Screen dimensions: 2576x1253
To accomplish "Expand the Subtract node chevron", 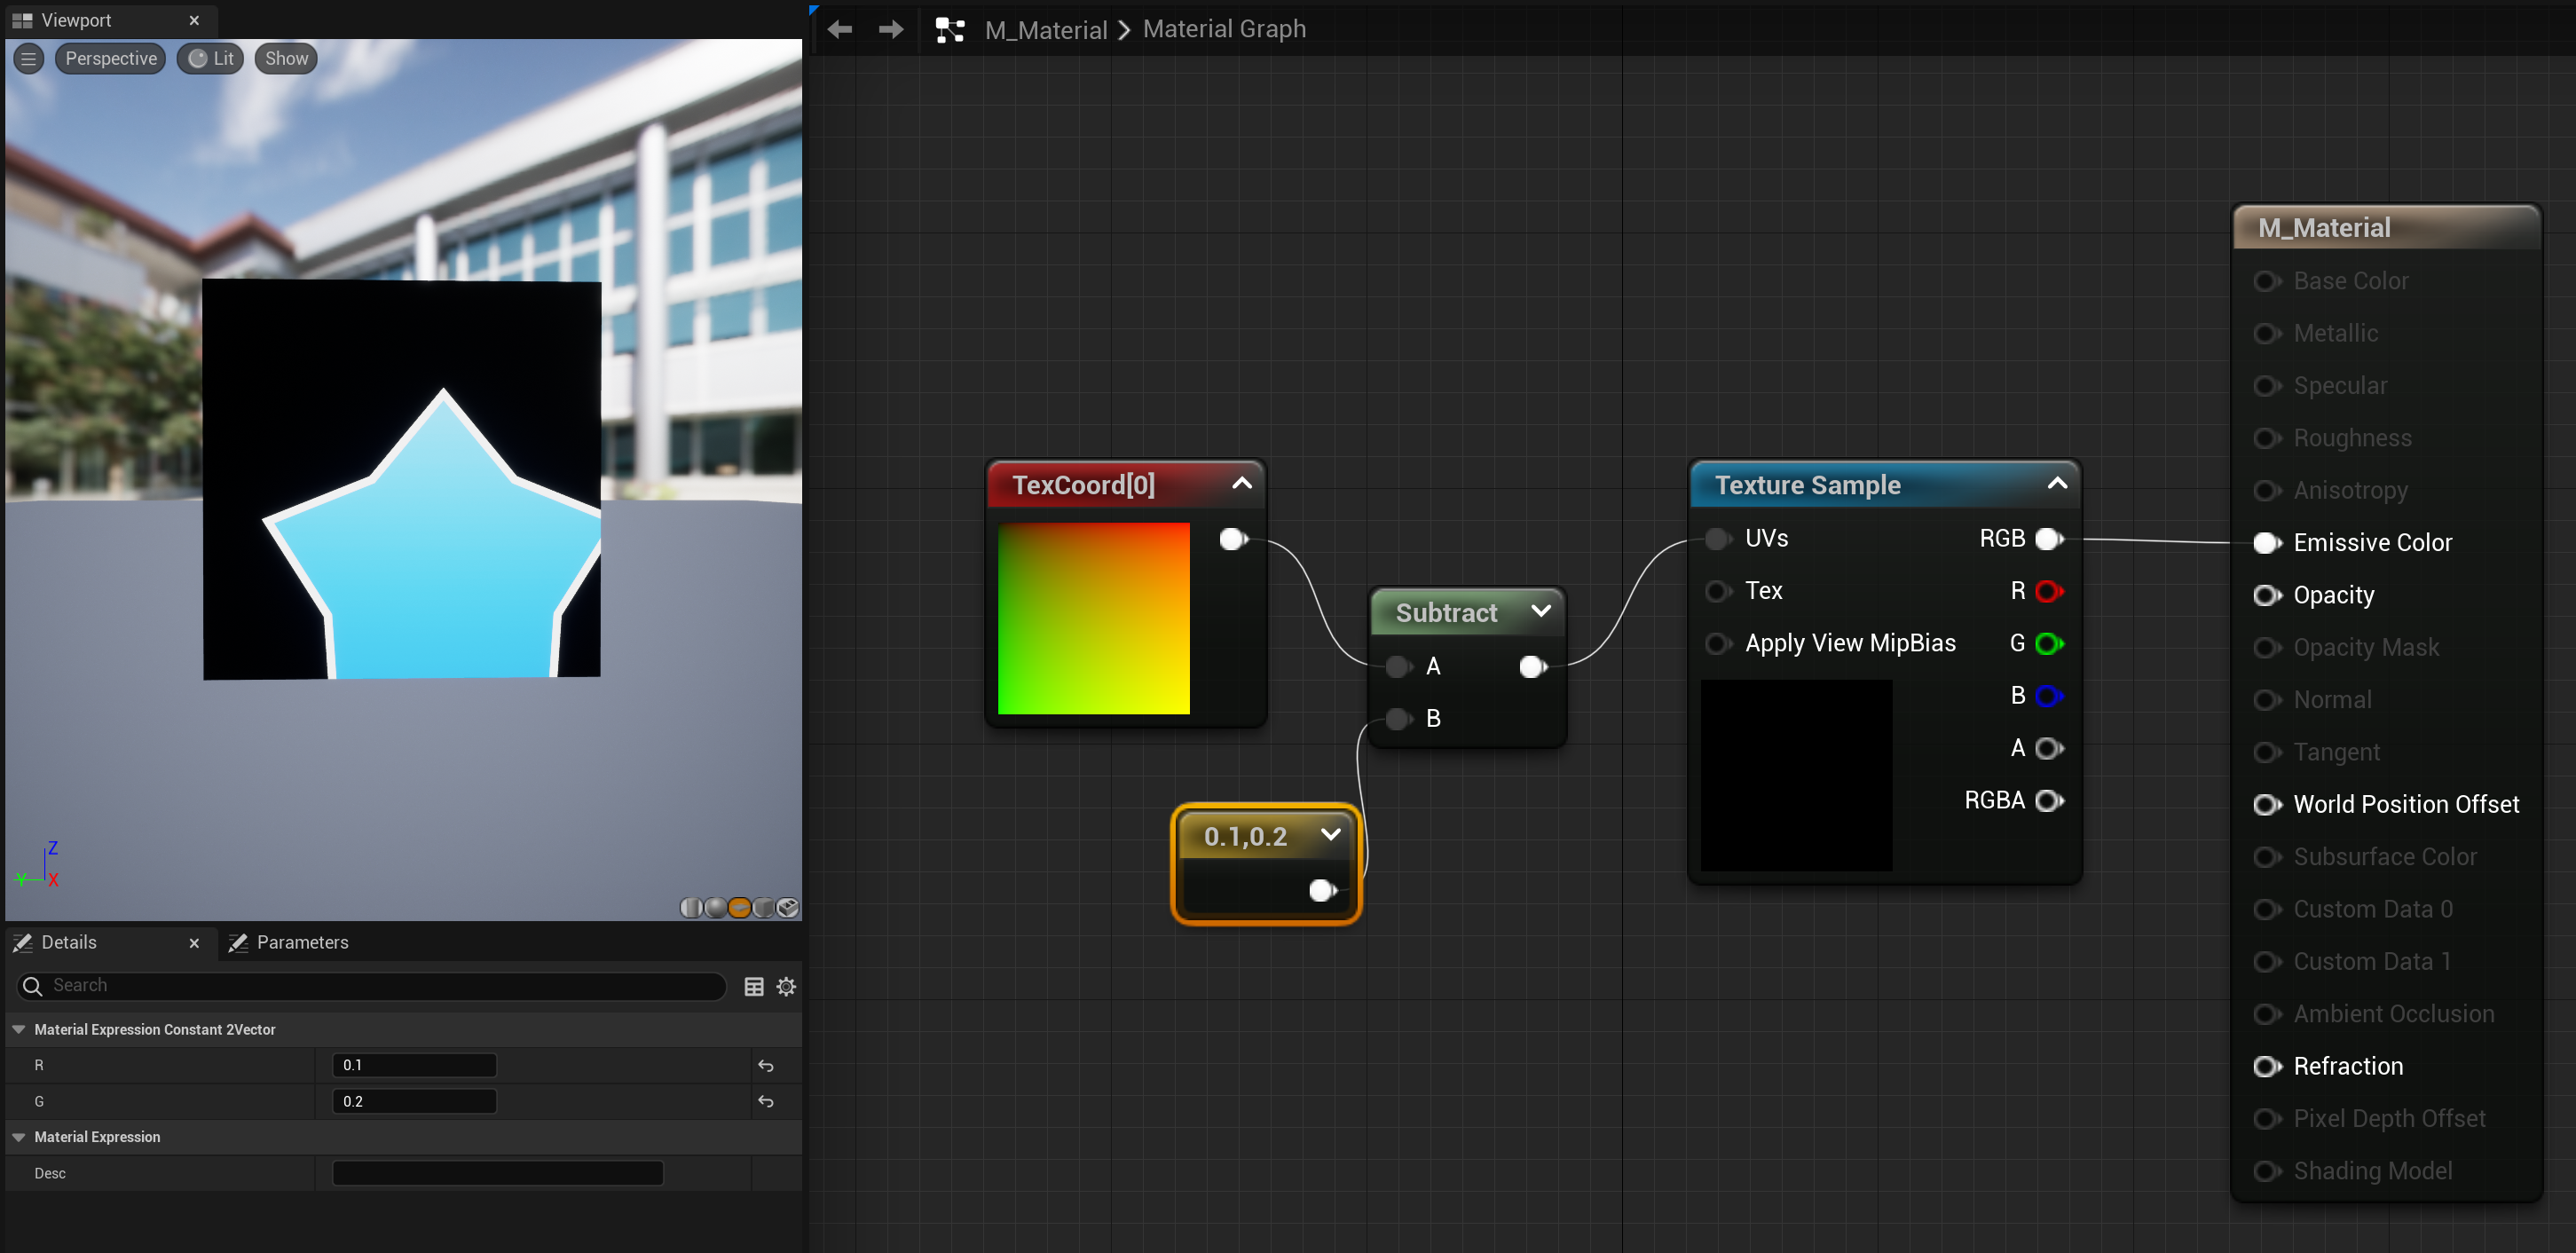I will (1540, 611).
